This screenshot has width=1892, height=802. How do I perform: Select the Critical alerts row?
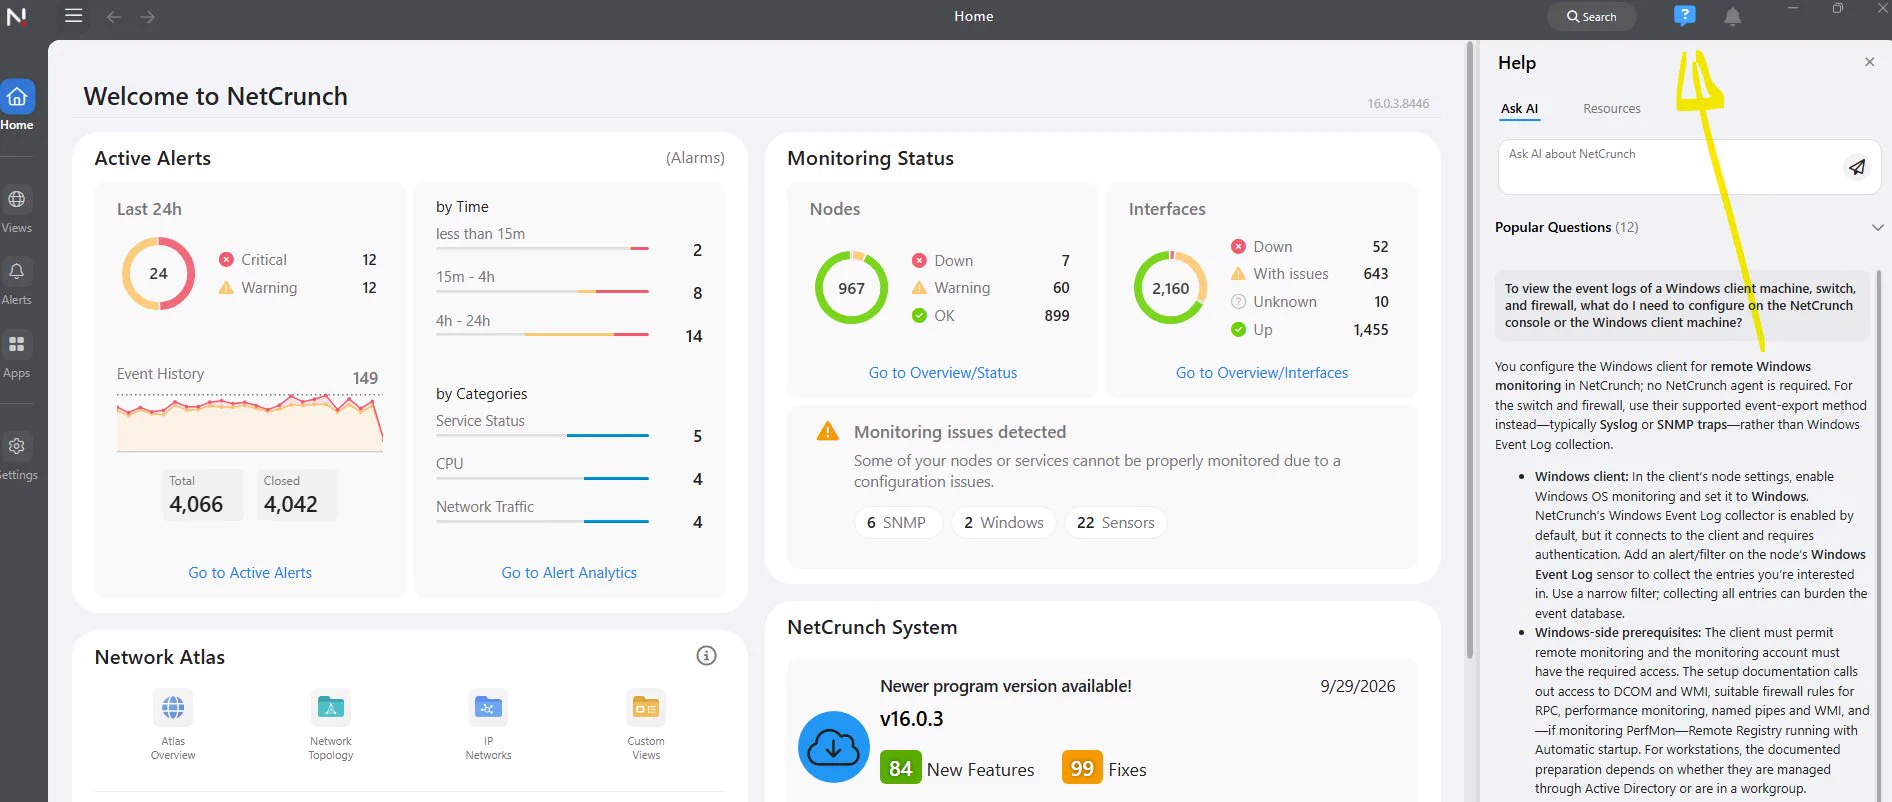[x=297, y=260]
